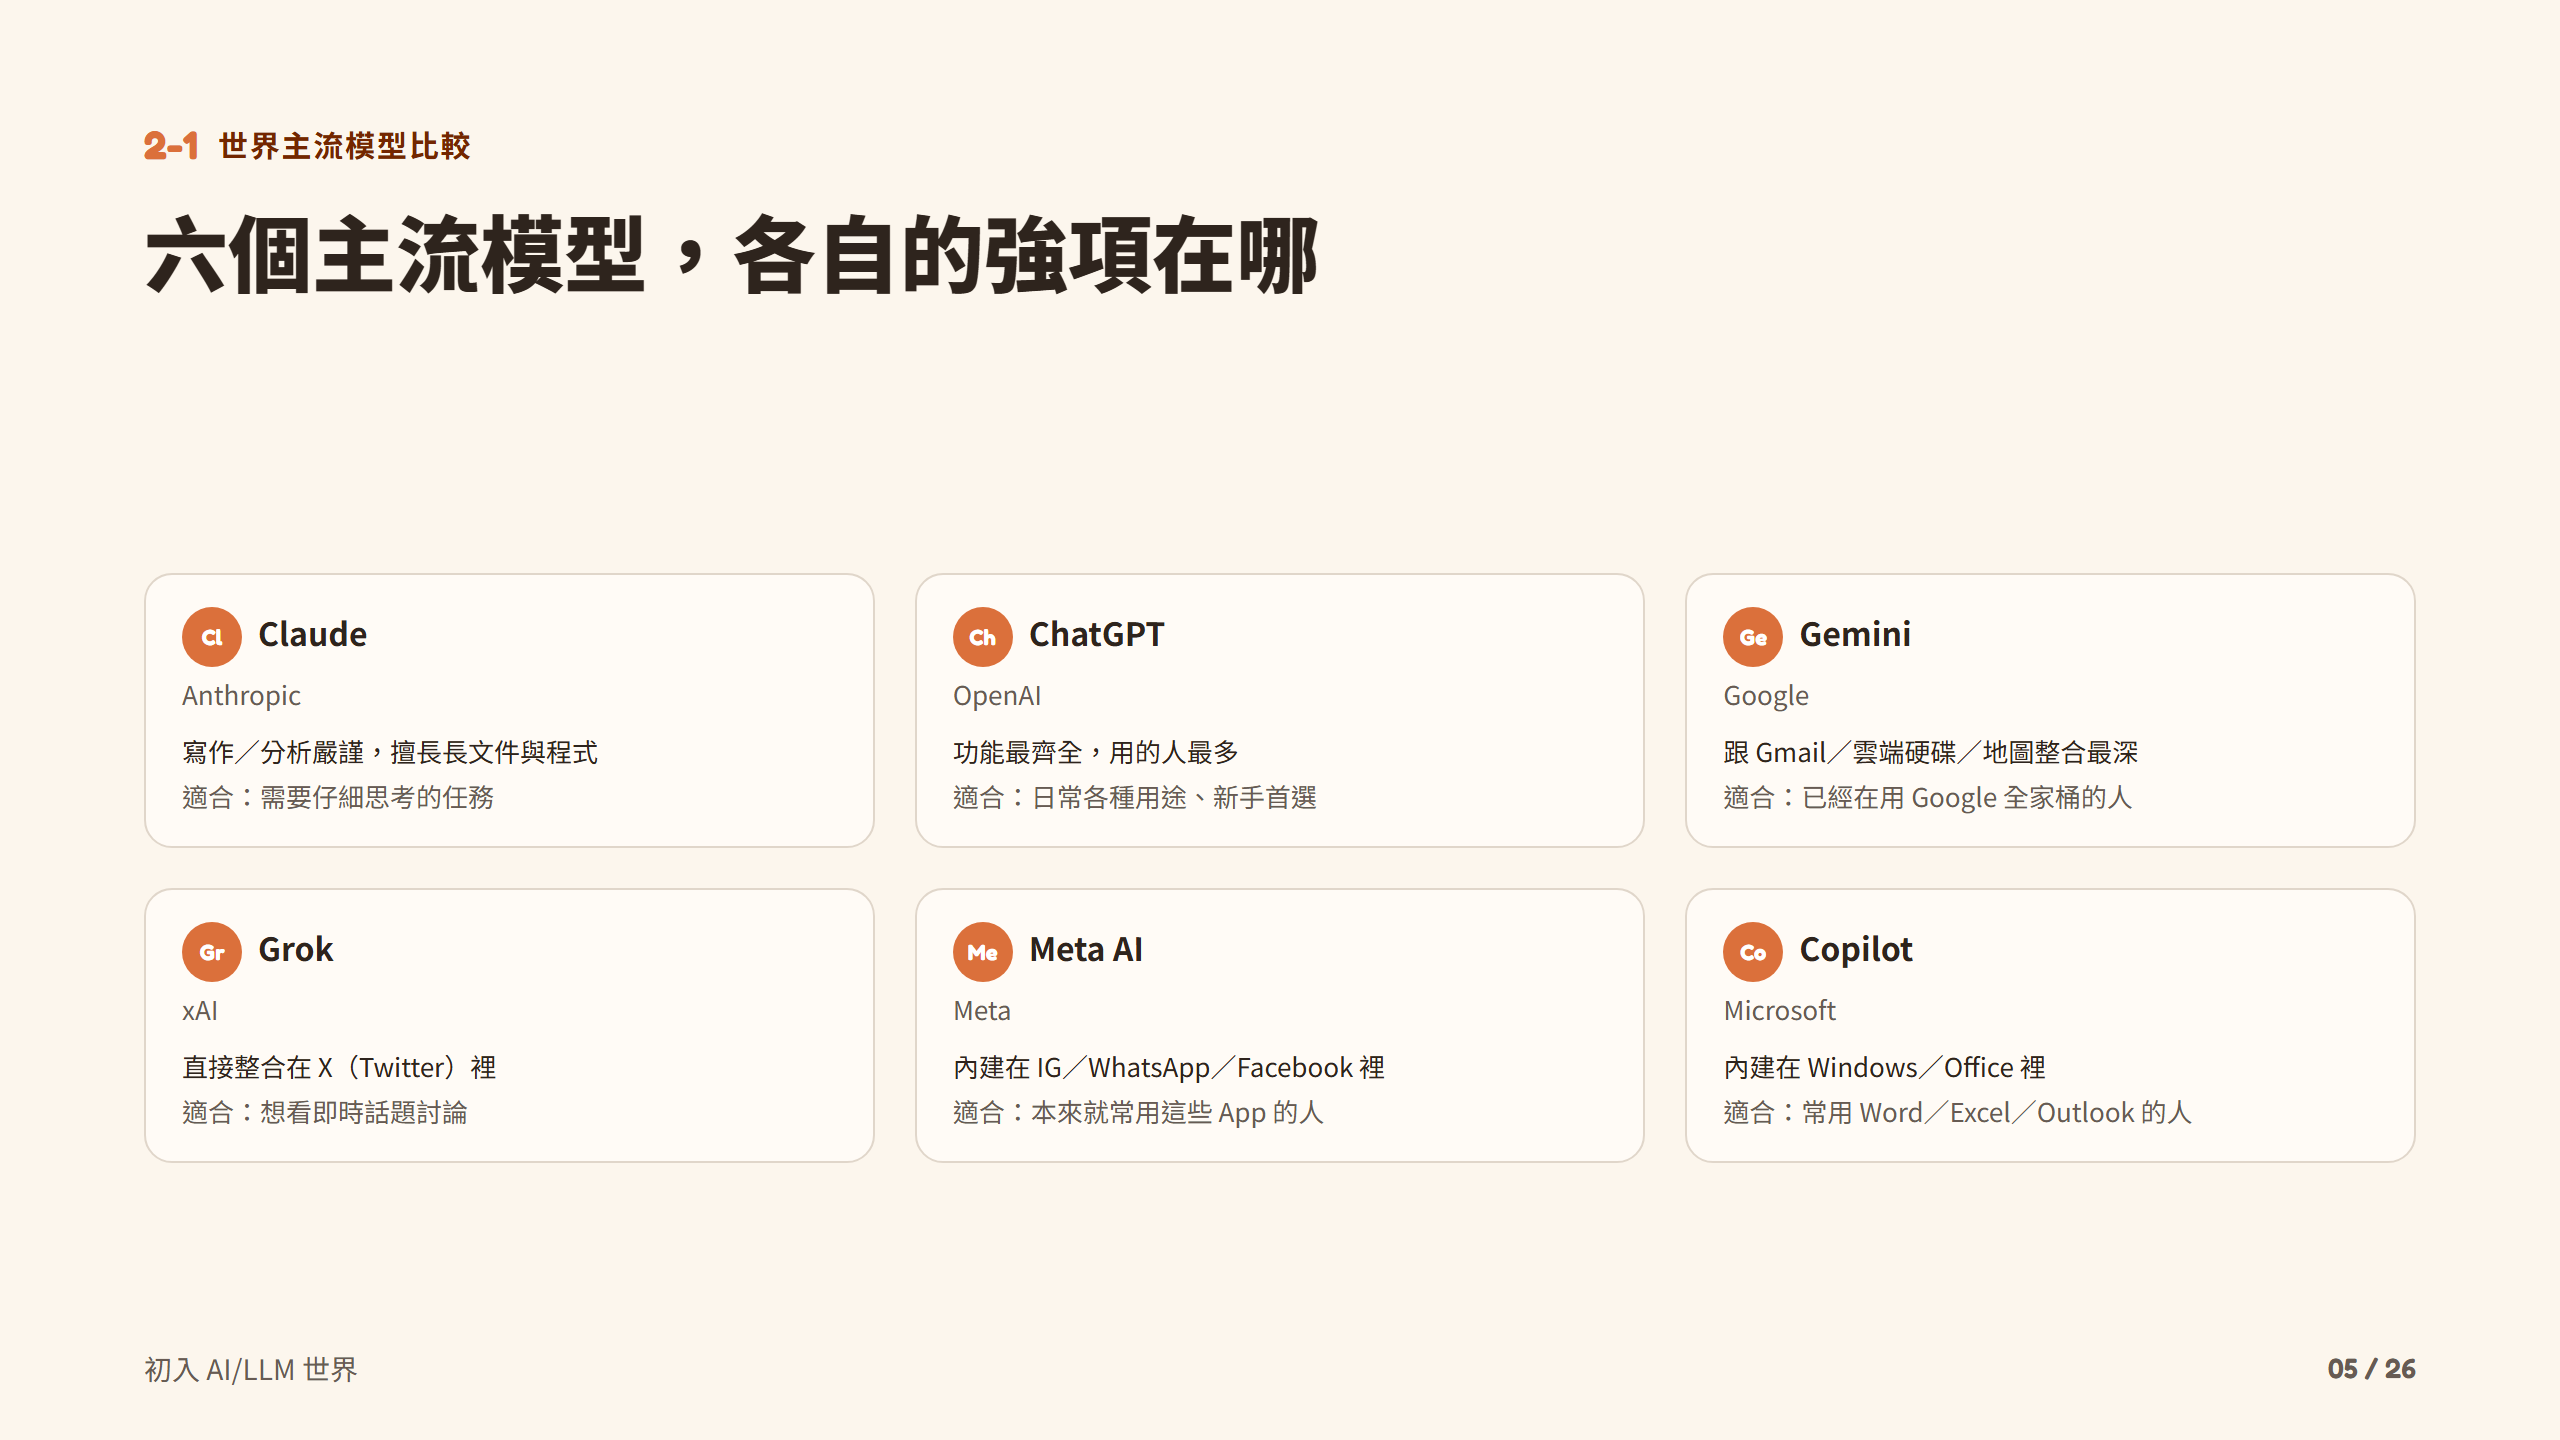Click the text '適合：已經在用 Google 全家桶的人'
Viewport: 2560px width, 1440px height.
coord(1928,798)
